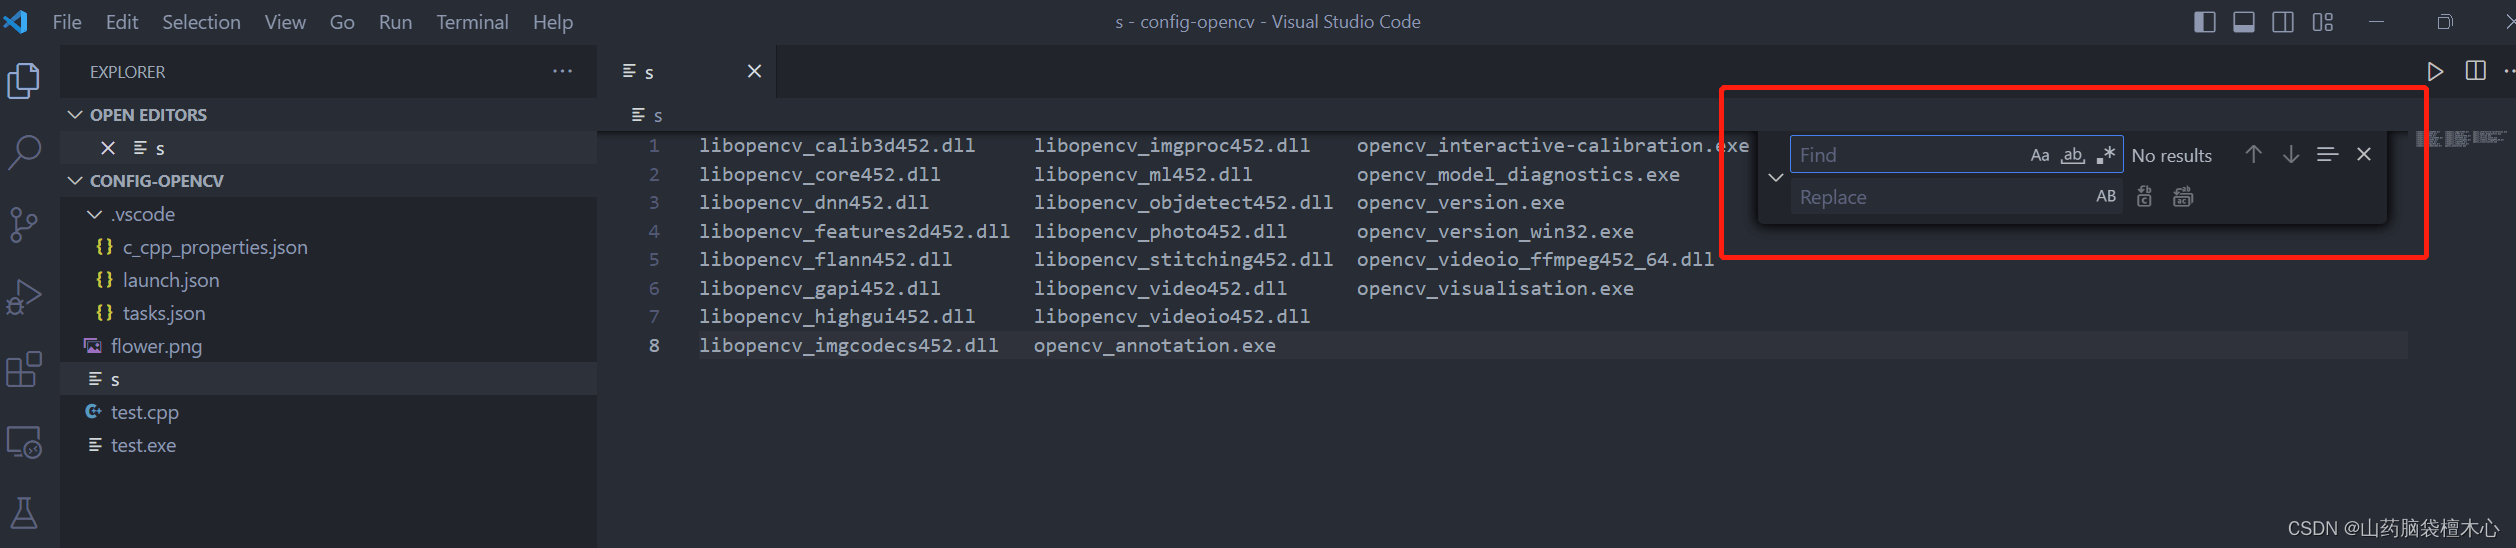
Task: Open the Run and Debug view
Action: (24, 297)
